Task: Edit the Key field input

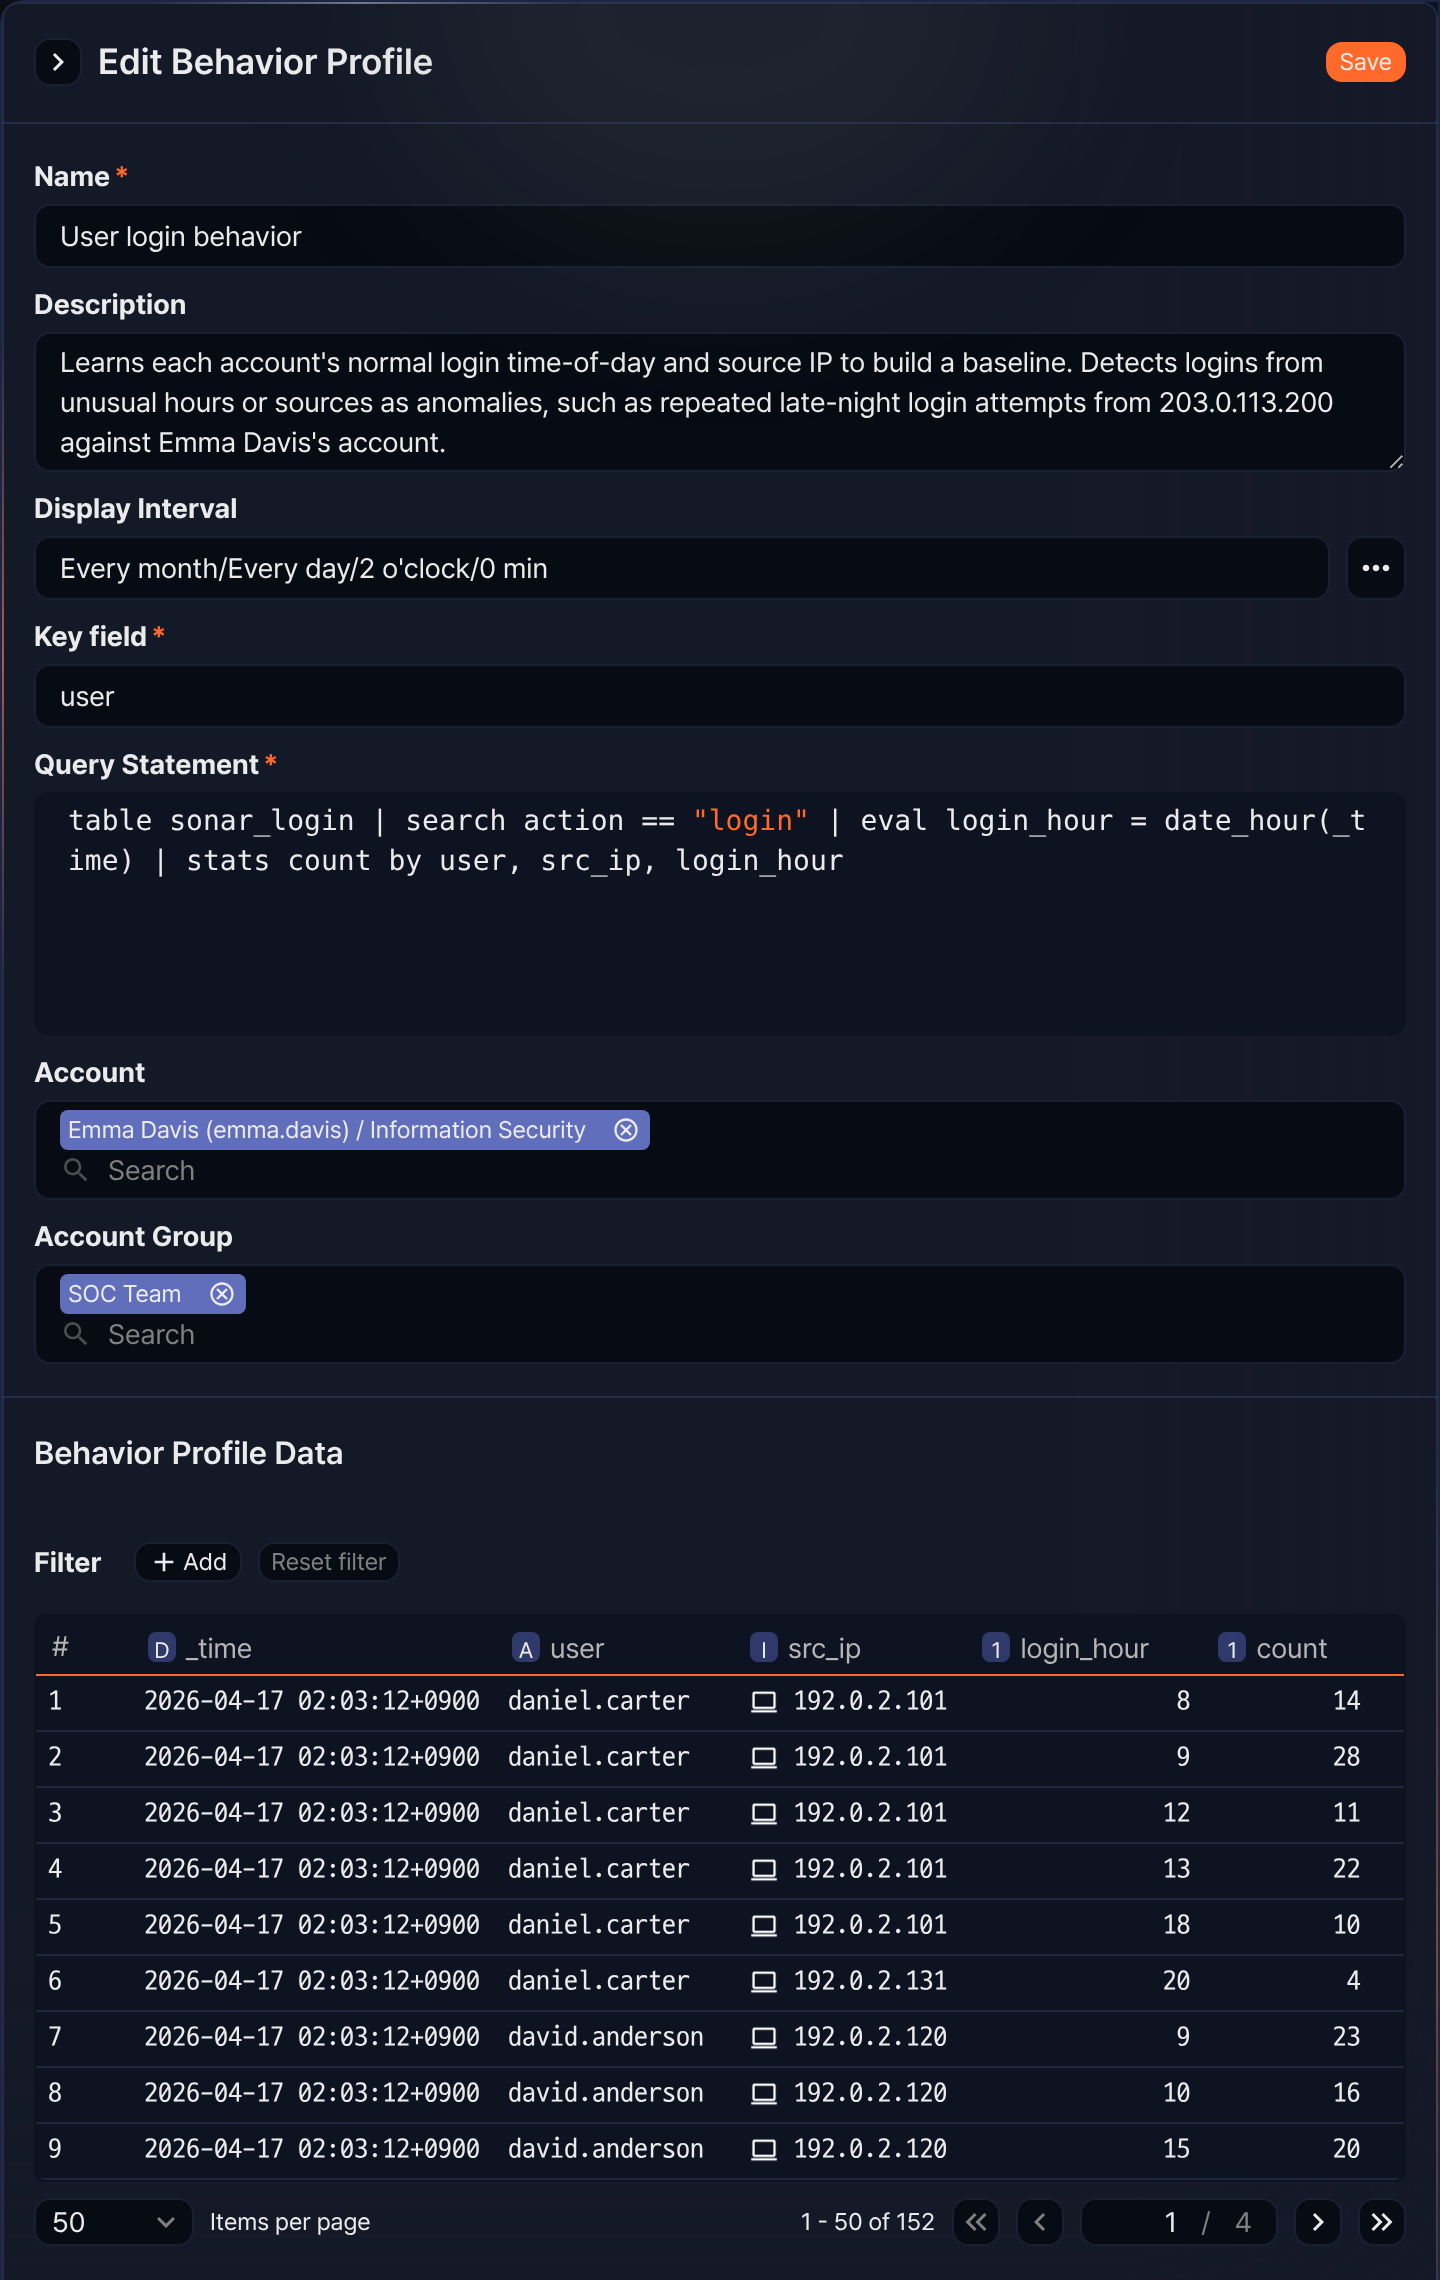Action: 720,697
